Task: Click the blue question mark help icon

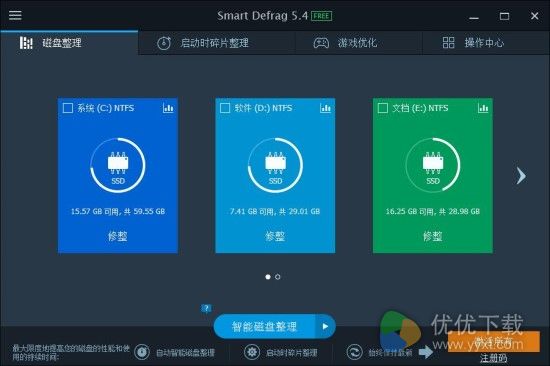Action: tap(206, 308)
